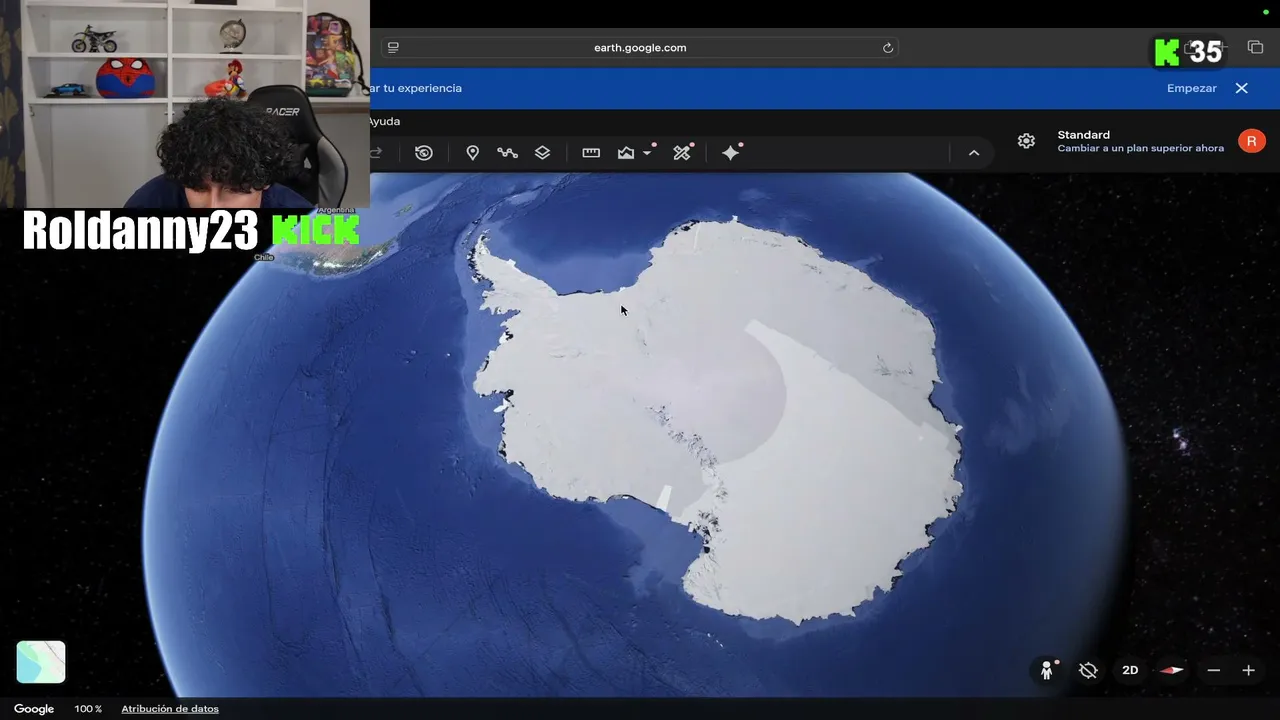Collapse the toolbar with the up chevron
This screenshot has width=1280, height=720.
974,153
